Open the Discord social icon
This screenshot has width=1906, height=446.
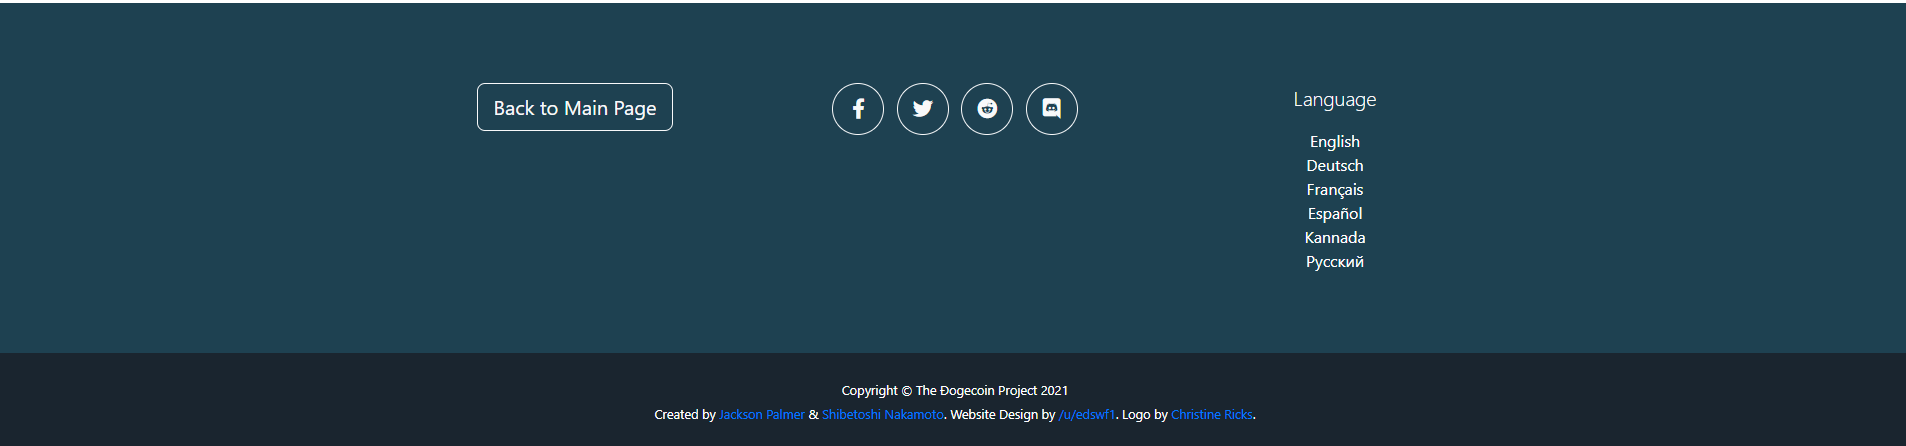(1052, 109)
